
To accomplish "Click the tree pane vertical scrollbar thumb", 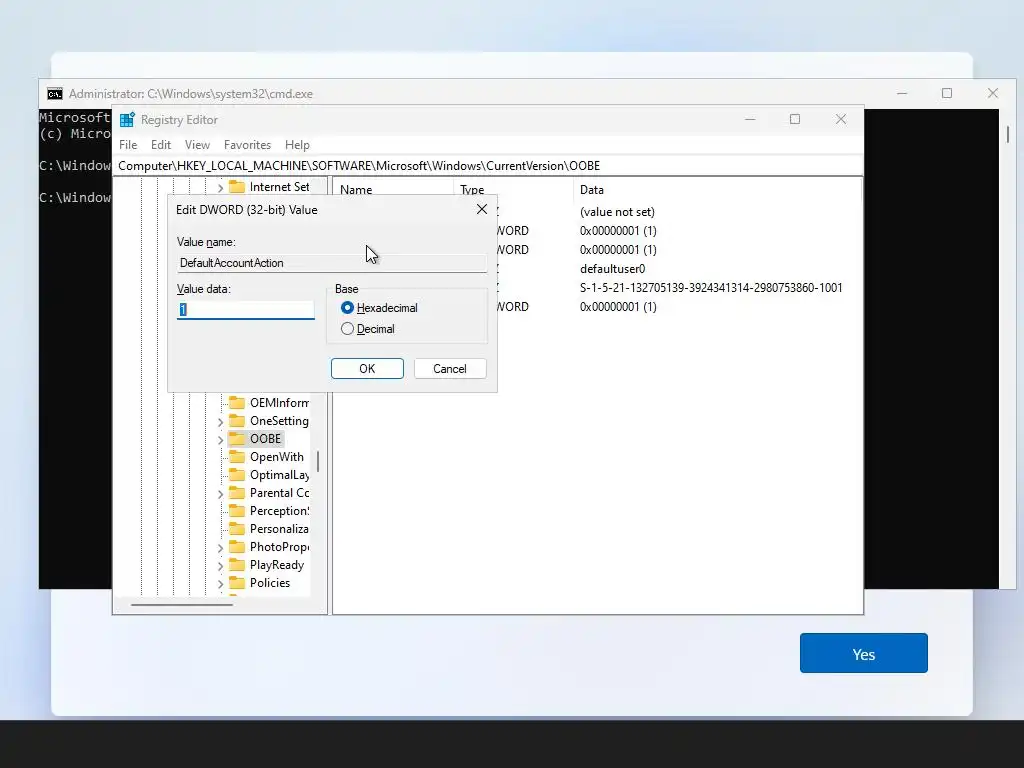I will coord(318,461).
